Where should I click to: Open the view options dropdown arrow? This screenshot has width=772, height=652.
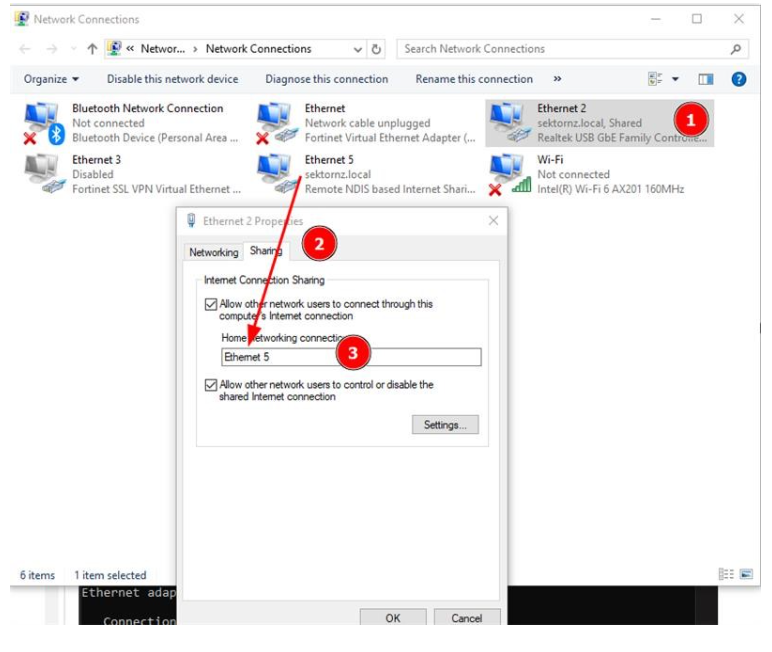coord(676,79)
